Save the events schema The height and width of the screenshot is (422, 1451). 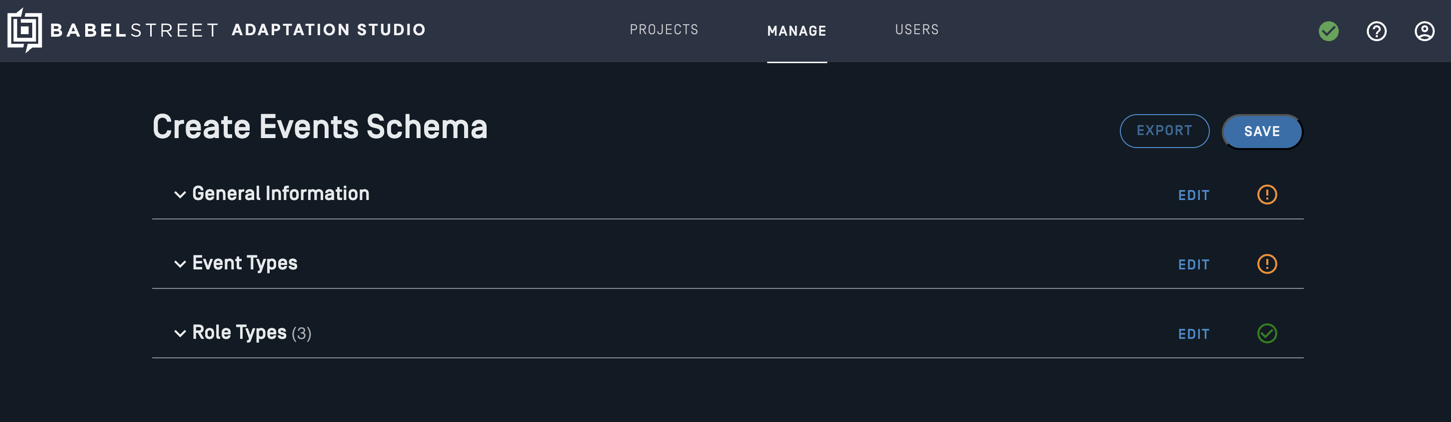[1262, 132]
